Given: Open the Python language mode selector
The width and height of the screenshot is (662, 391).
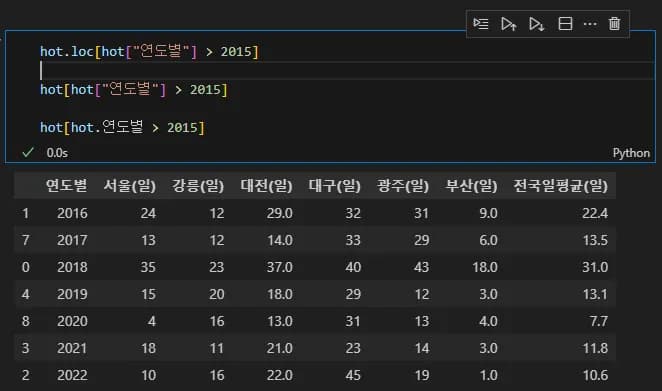Looking at the screenshot, I should pos(631,153).
